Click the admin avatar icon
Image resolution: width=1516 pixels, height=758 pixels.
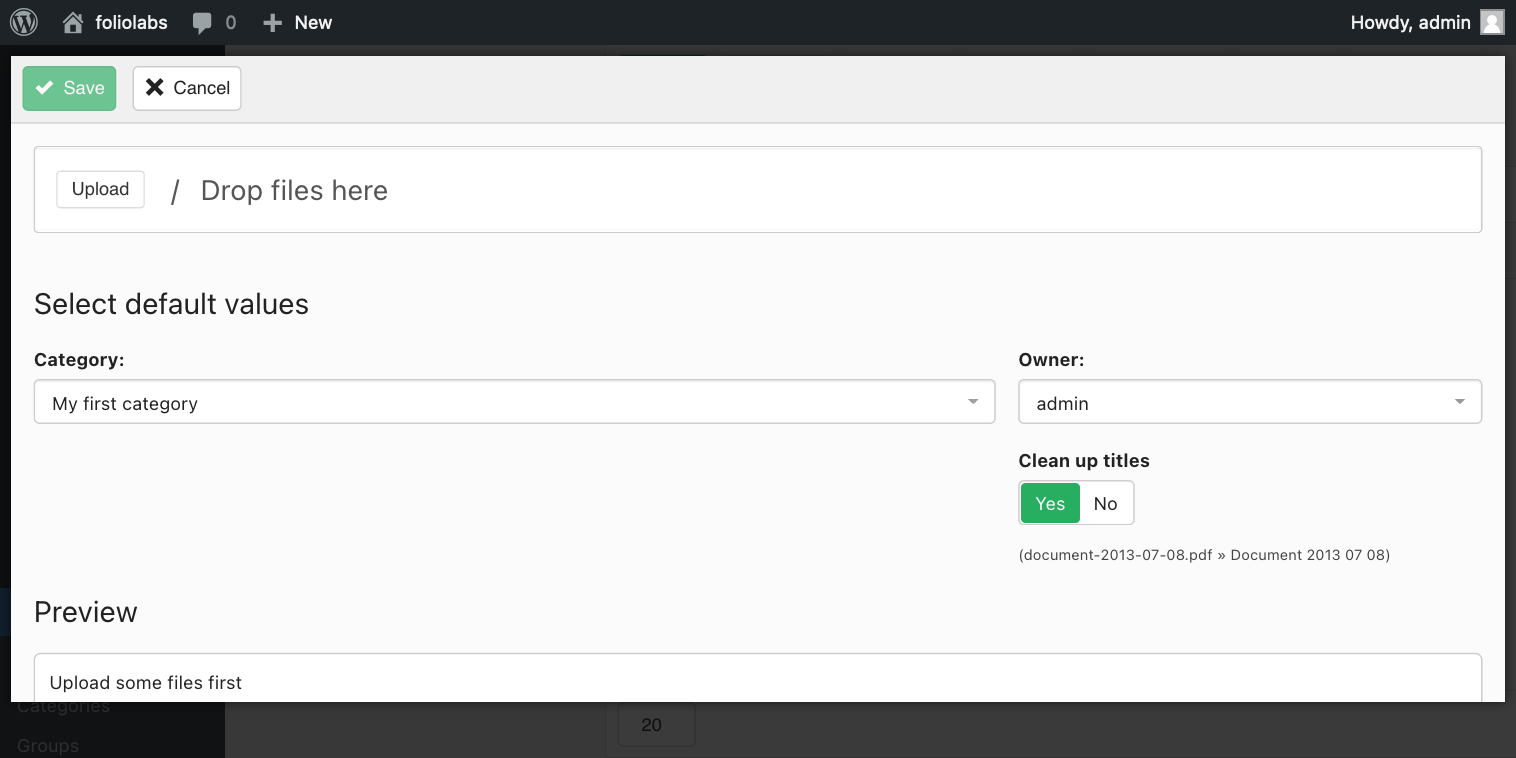point(1491,22)
